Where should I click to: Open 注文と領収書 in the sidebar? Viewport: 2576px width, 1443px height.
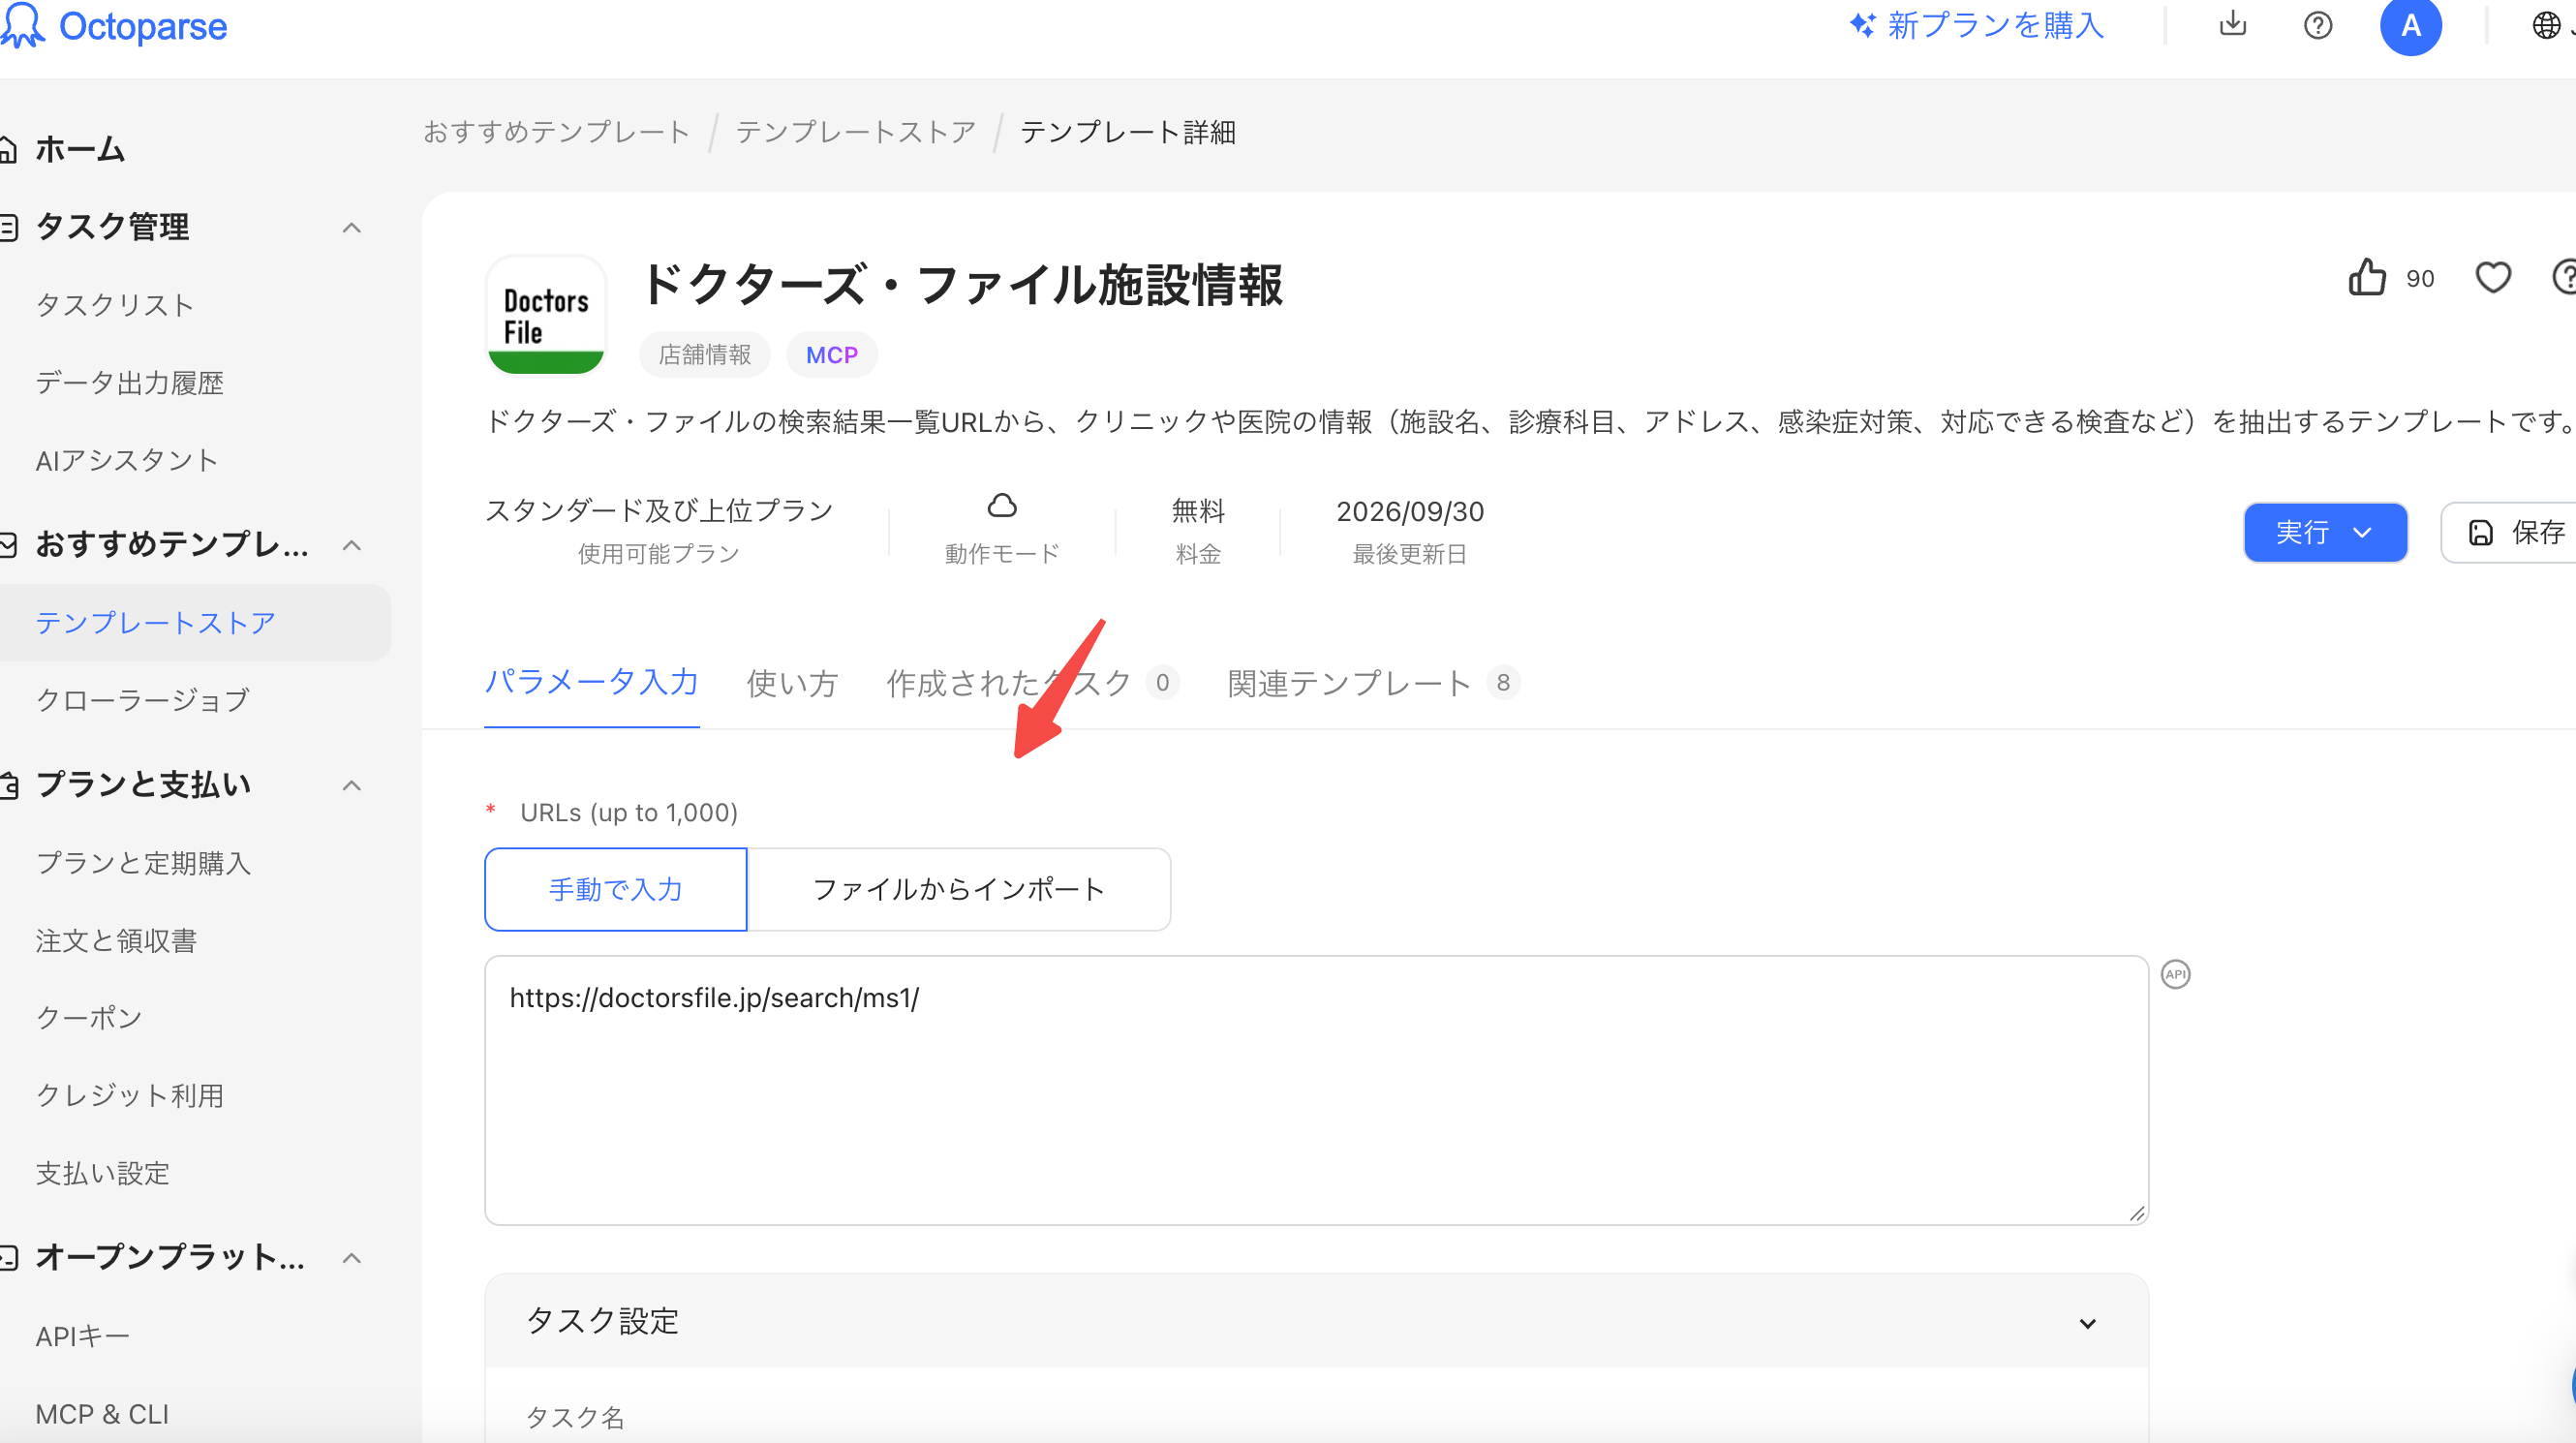[116, 941]
